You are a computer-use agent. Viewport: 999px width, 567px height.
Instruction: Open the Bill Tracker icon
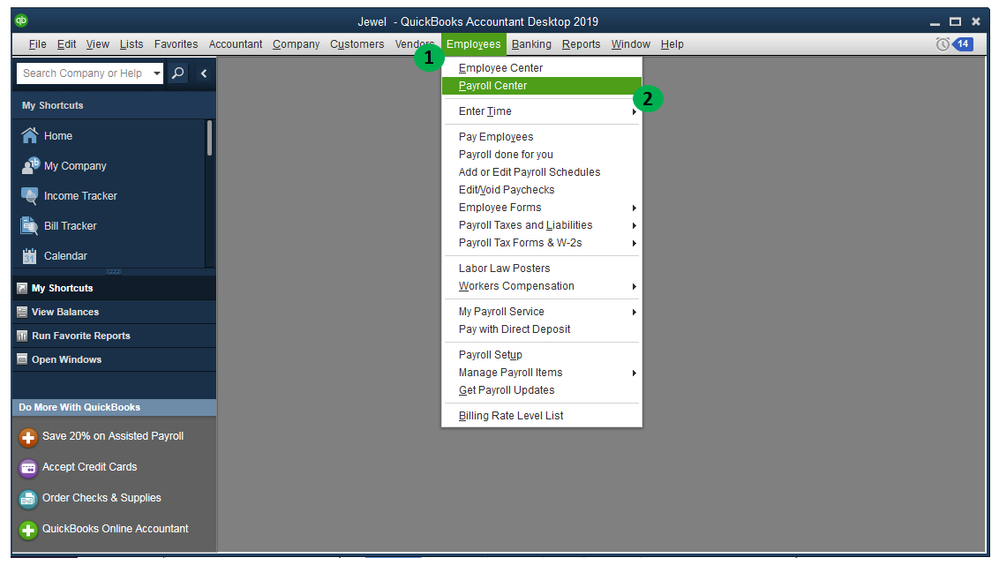point(29,226)
